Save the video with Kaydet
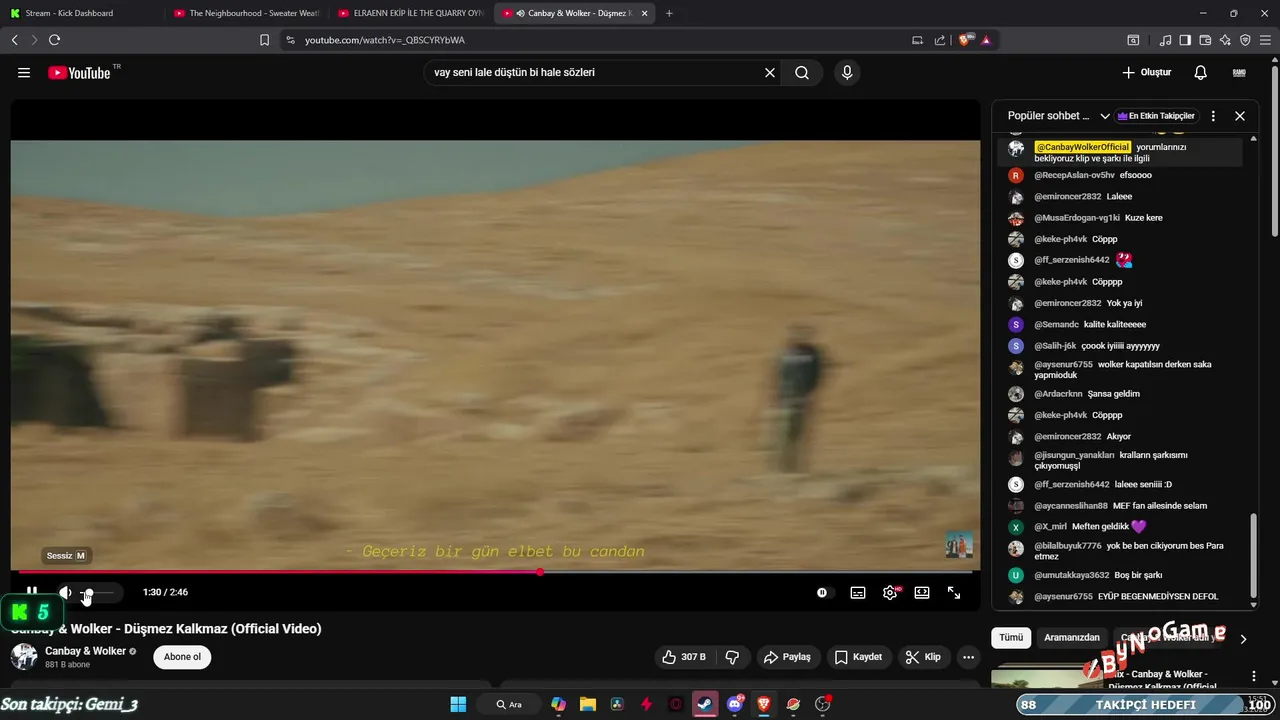 pyautogui.click(x=858, y=657)
